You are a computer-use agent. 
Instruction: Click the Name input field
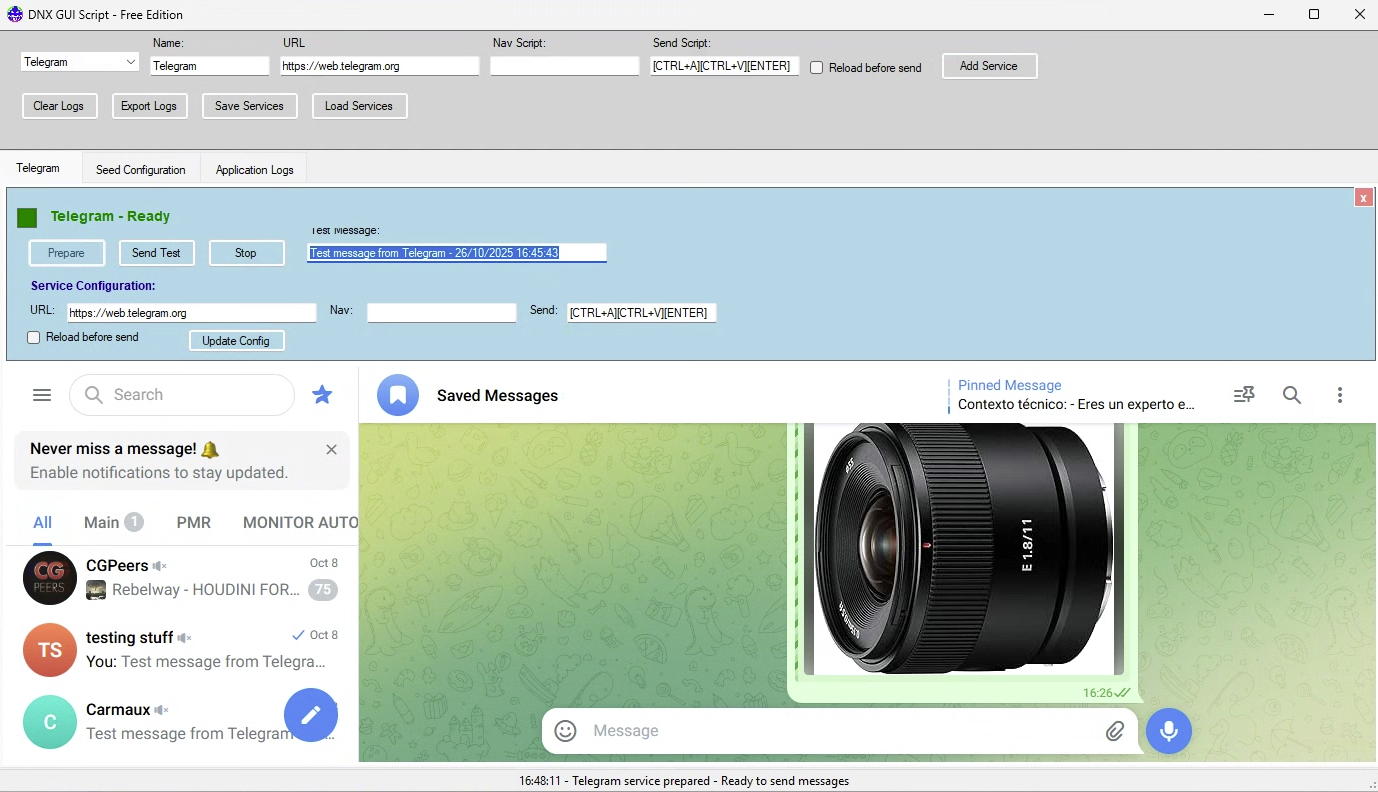click(210, 66)
